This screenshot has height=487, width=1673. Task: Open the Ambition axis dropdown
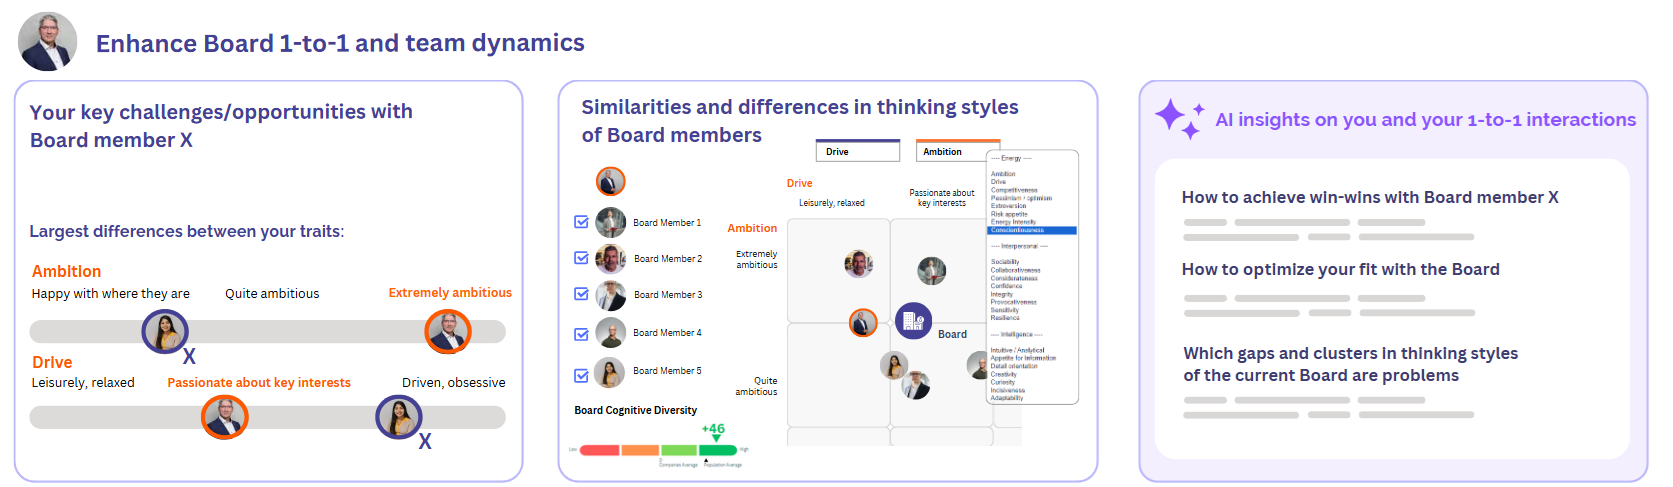[956, 152]
